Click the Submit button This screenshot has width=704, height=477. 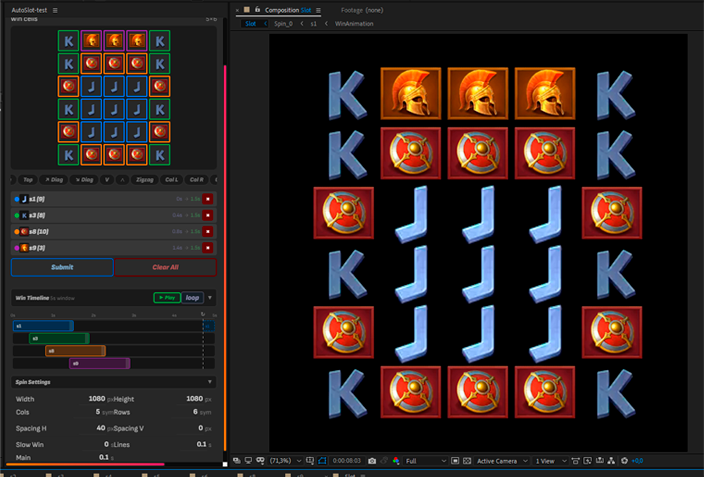62,267
